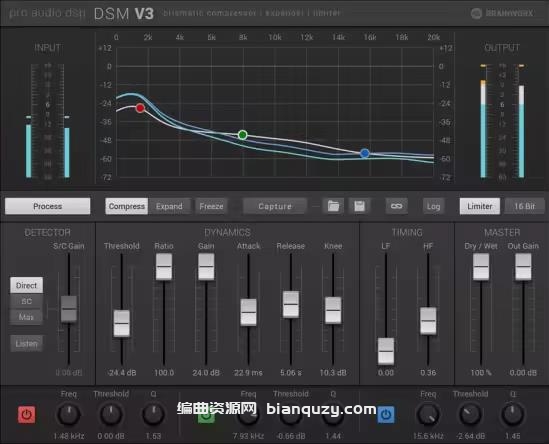Open preset with the folder icon
Image resolution: width=549 pixels, height=444 pixels.
[333, 206]
